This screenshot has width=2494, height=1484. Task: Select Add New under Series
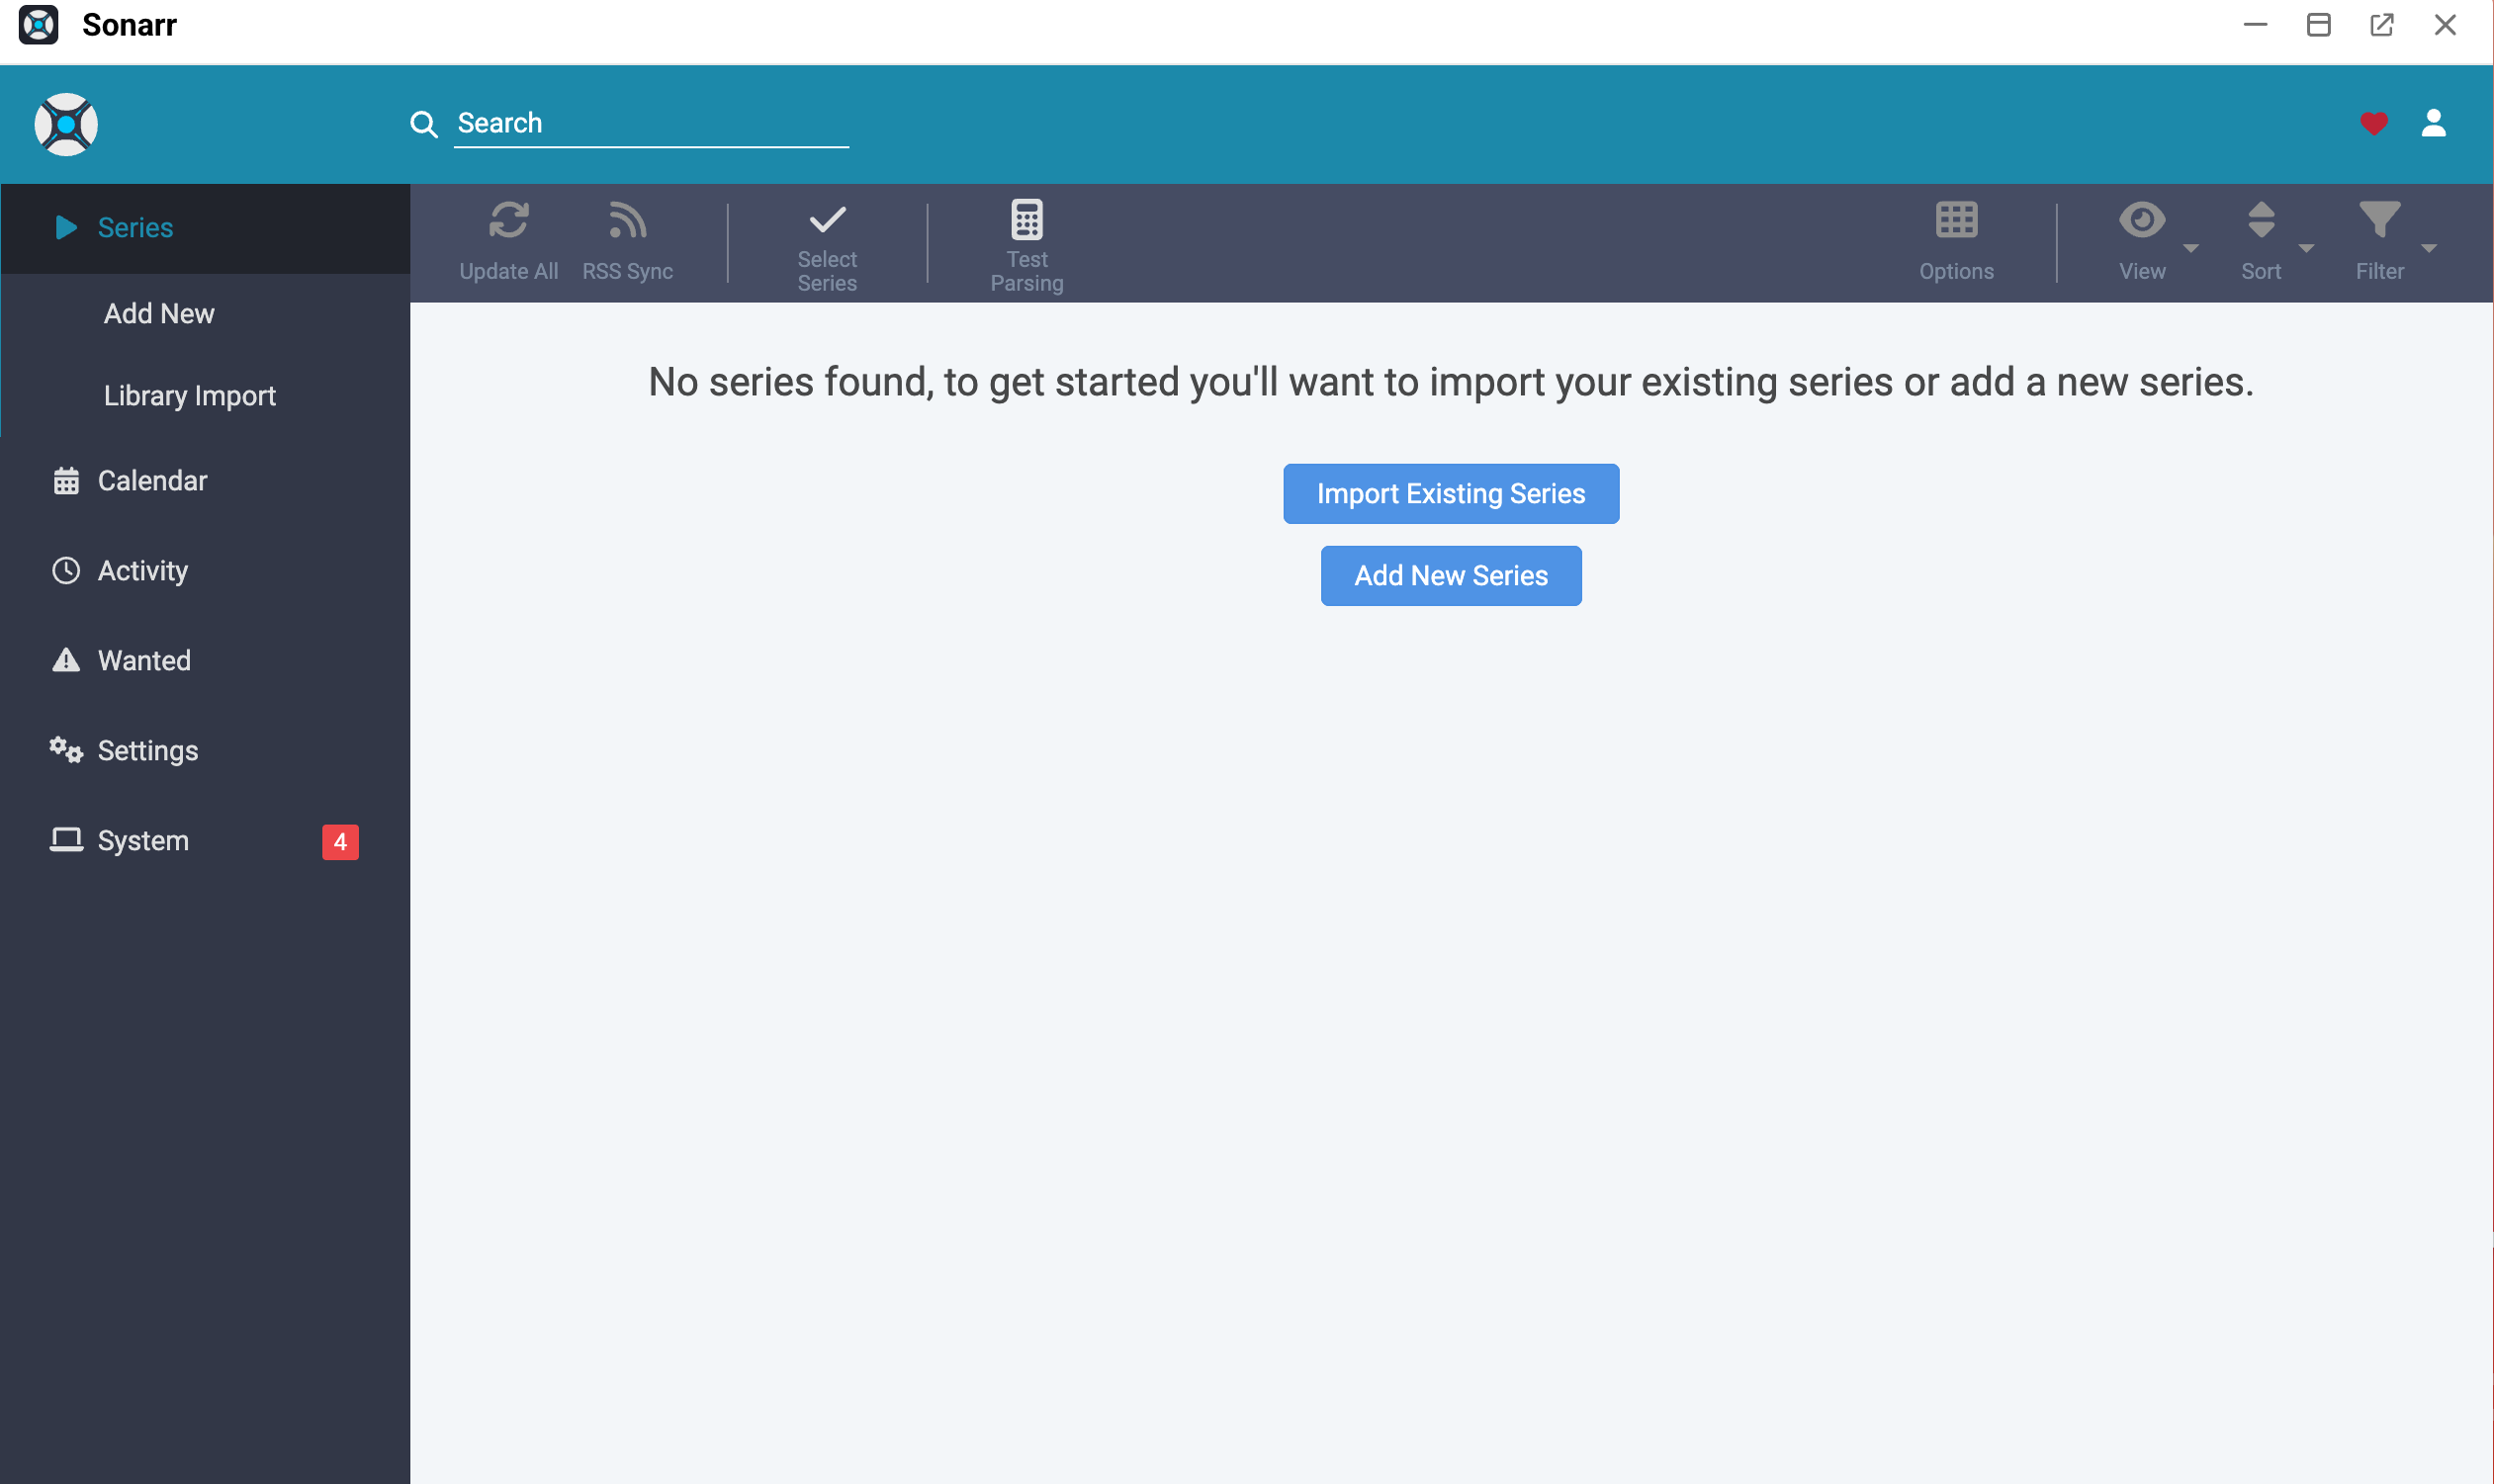pos(158,313)
